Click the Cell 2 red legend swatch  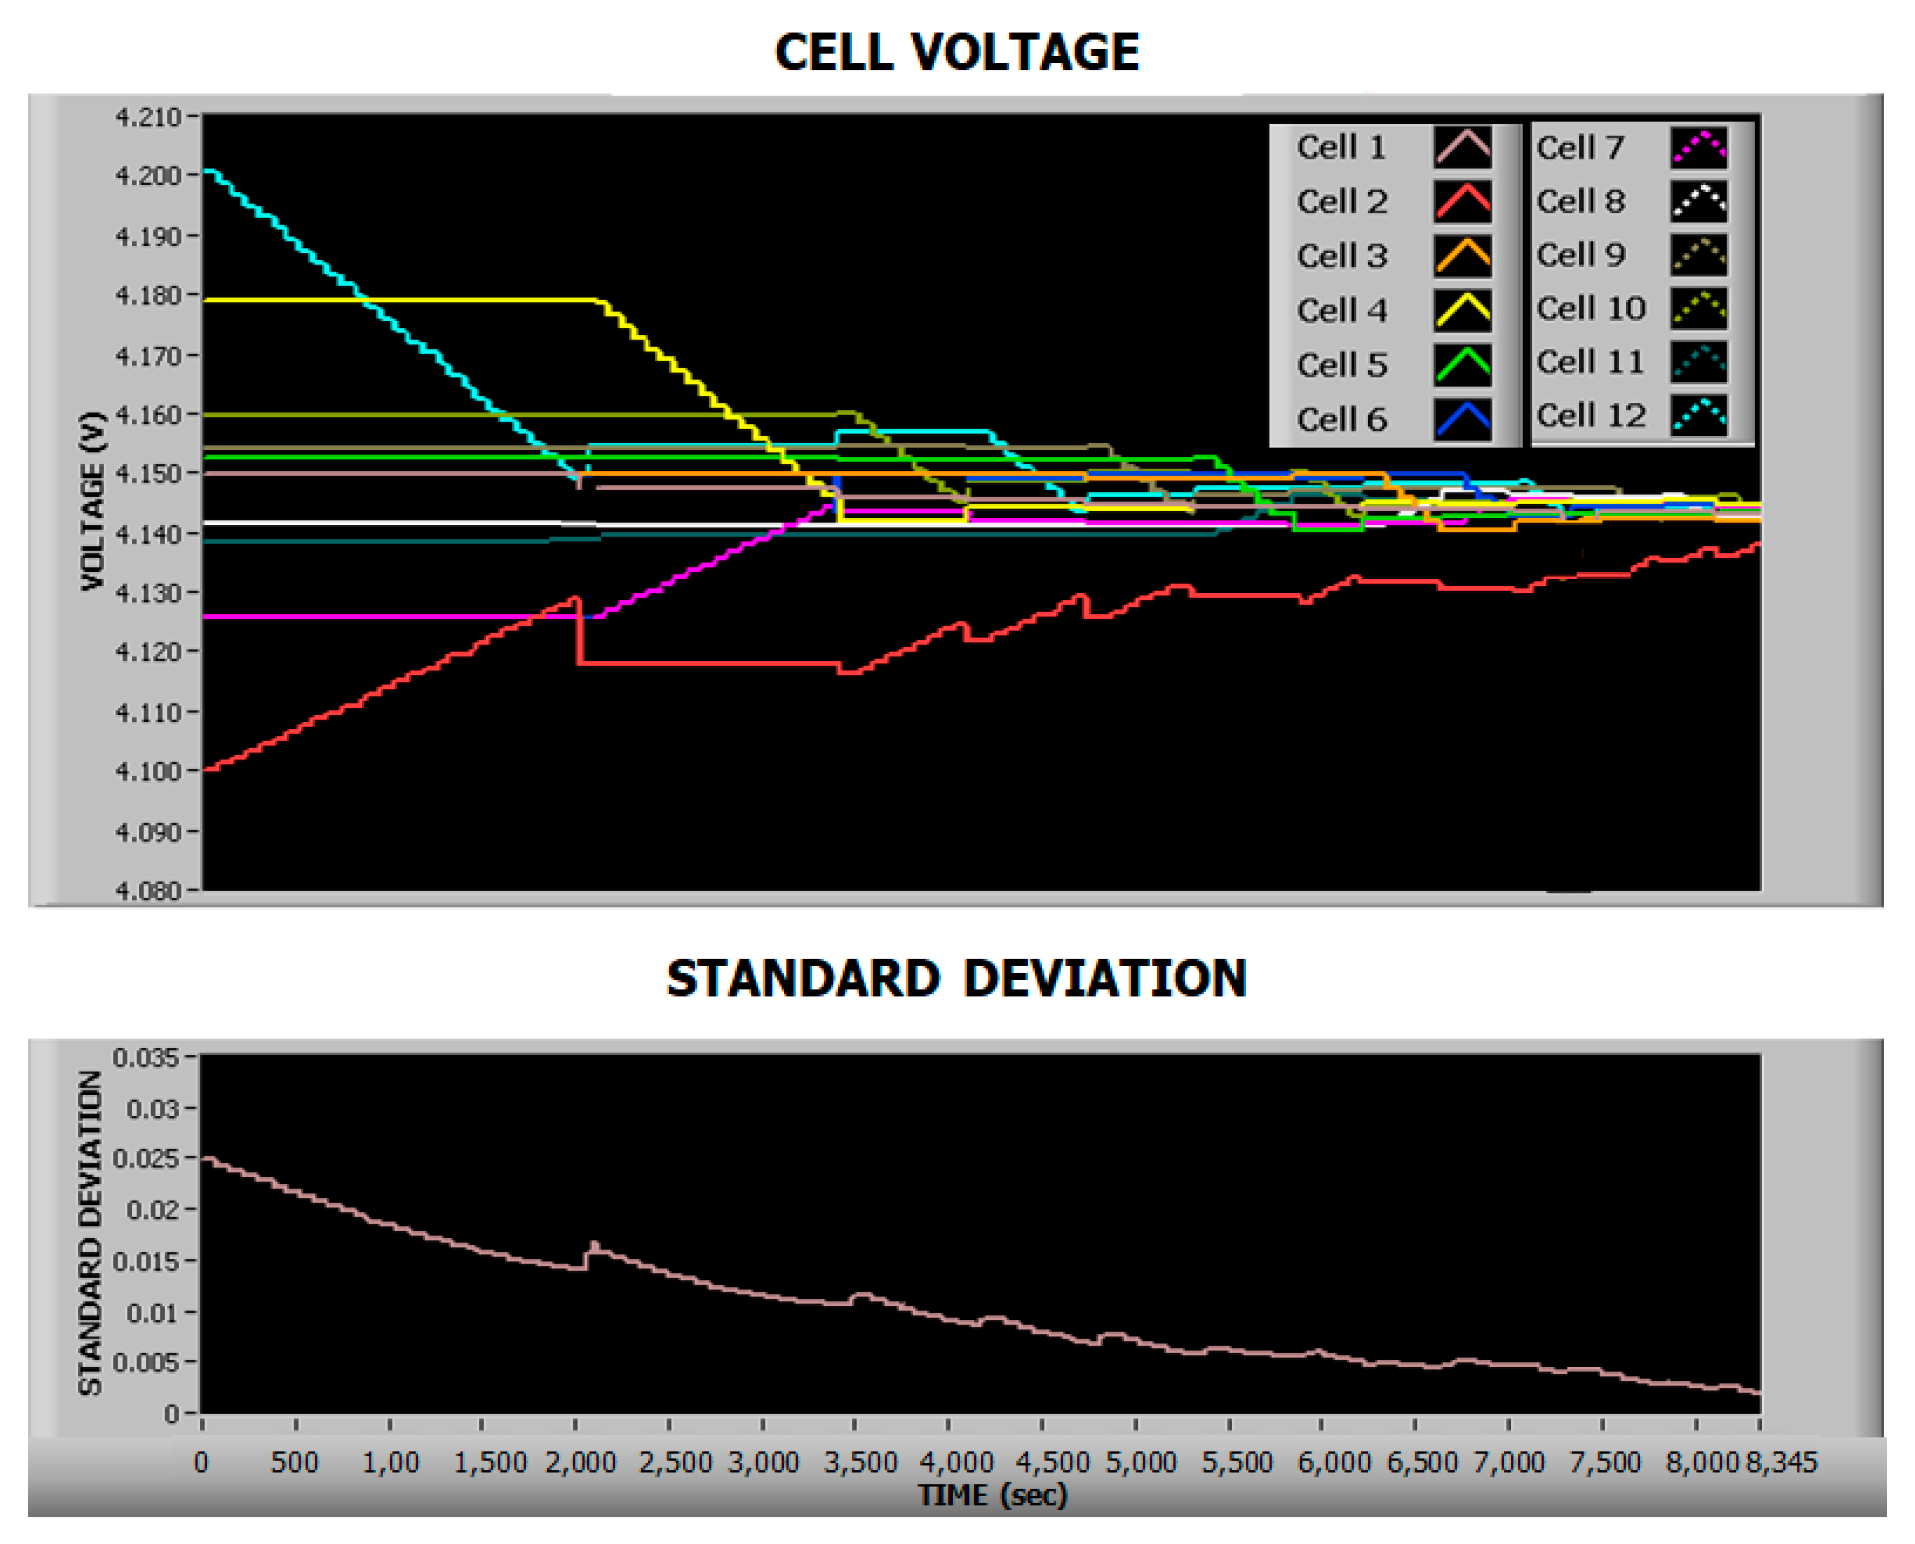(1462, 201)
